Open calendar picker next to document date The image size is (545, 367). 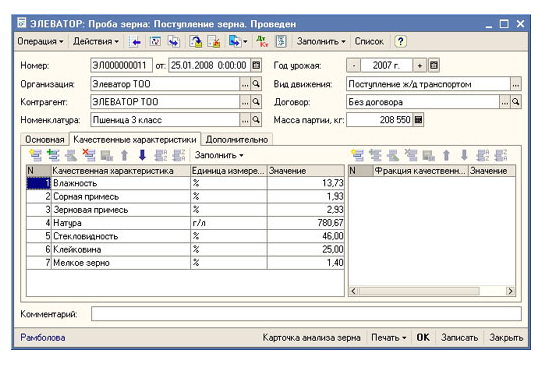[256, 65]
